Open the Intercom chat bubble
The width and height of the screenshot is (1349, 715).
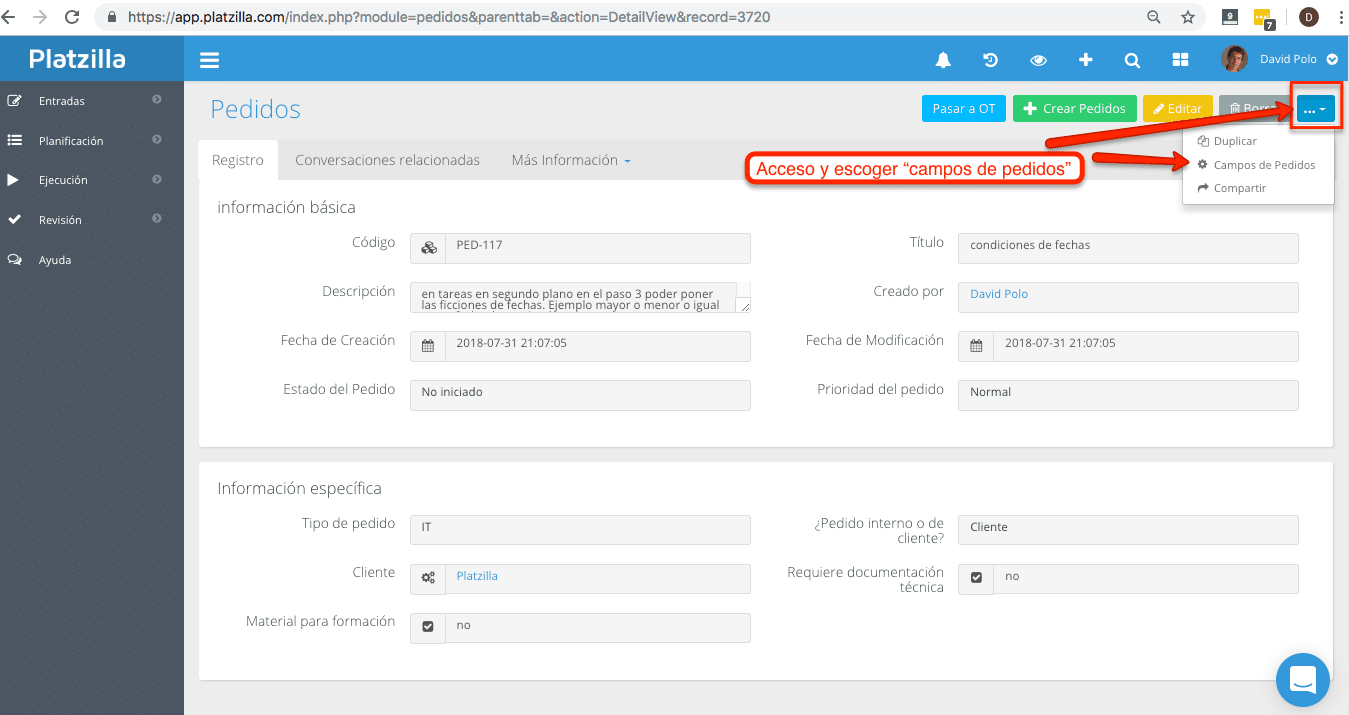pos(1302,680)
